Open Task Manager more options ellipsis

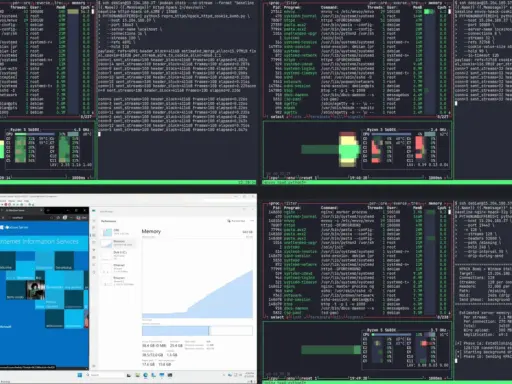click(x=252, y=221)
